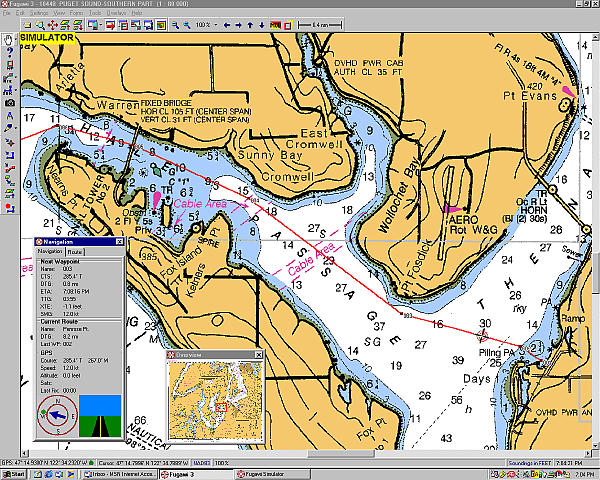Open the hand tool dropdown arrow
600x480 pixels.
[x=16, y=39]
